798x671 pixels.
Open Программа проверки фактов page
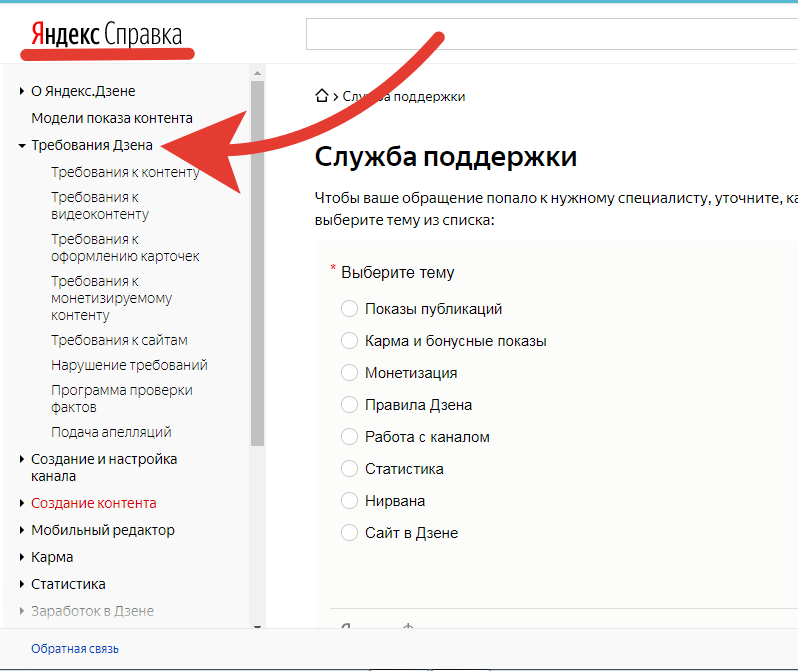[122, 399]
